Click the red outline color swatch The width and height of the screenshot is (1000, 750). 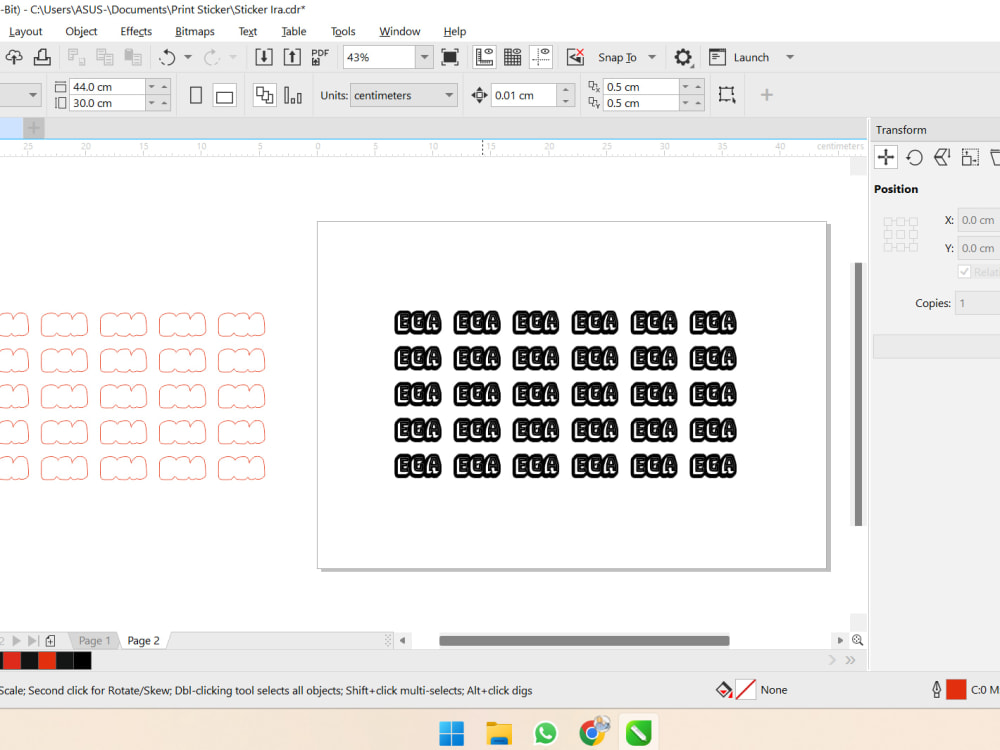(956, 689)
